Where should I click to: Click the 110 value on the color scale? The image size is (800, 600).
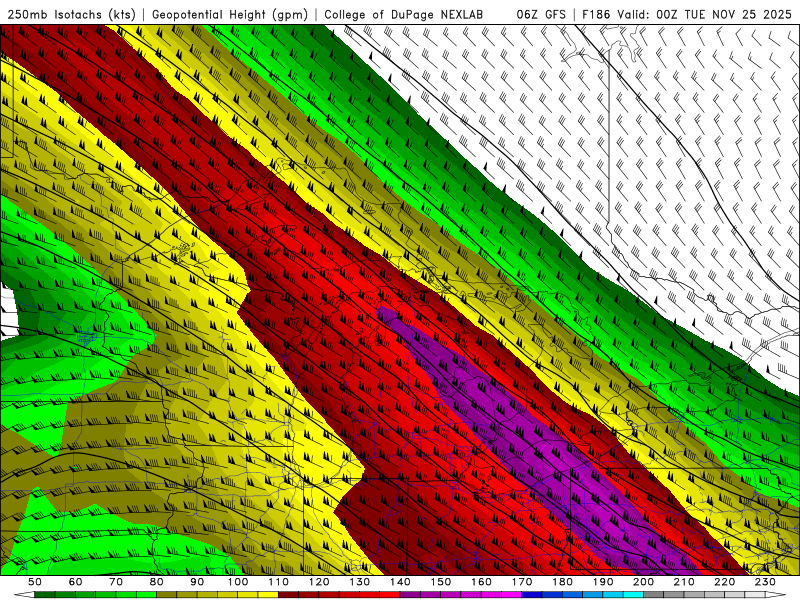click(x=279, y=582)
